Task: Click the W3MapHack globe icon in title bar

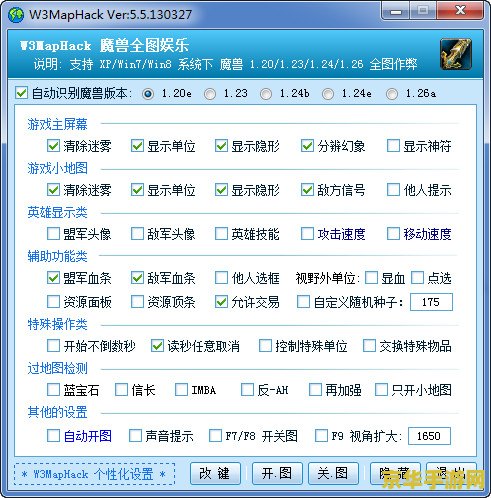Action: pos(16,14)
